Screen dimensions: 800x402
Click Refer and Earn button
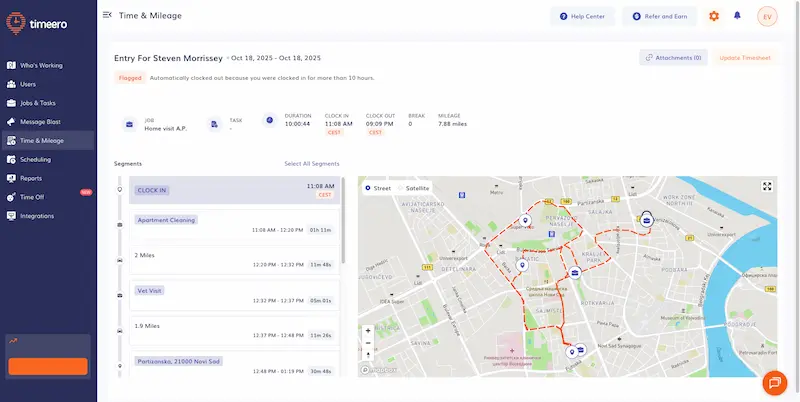660,16
